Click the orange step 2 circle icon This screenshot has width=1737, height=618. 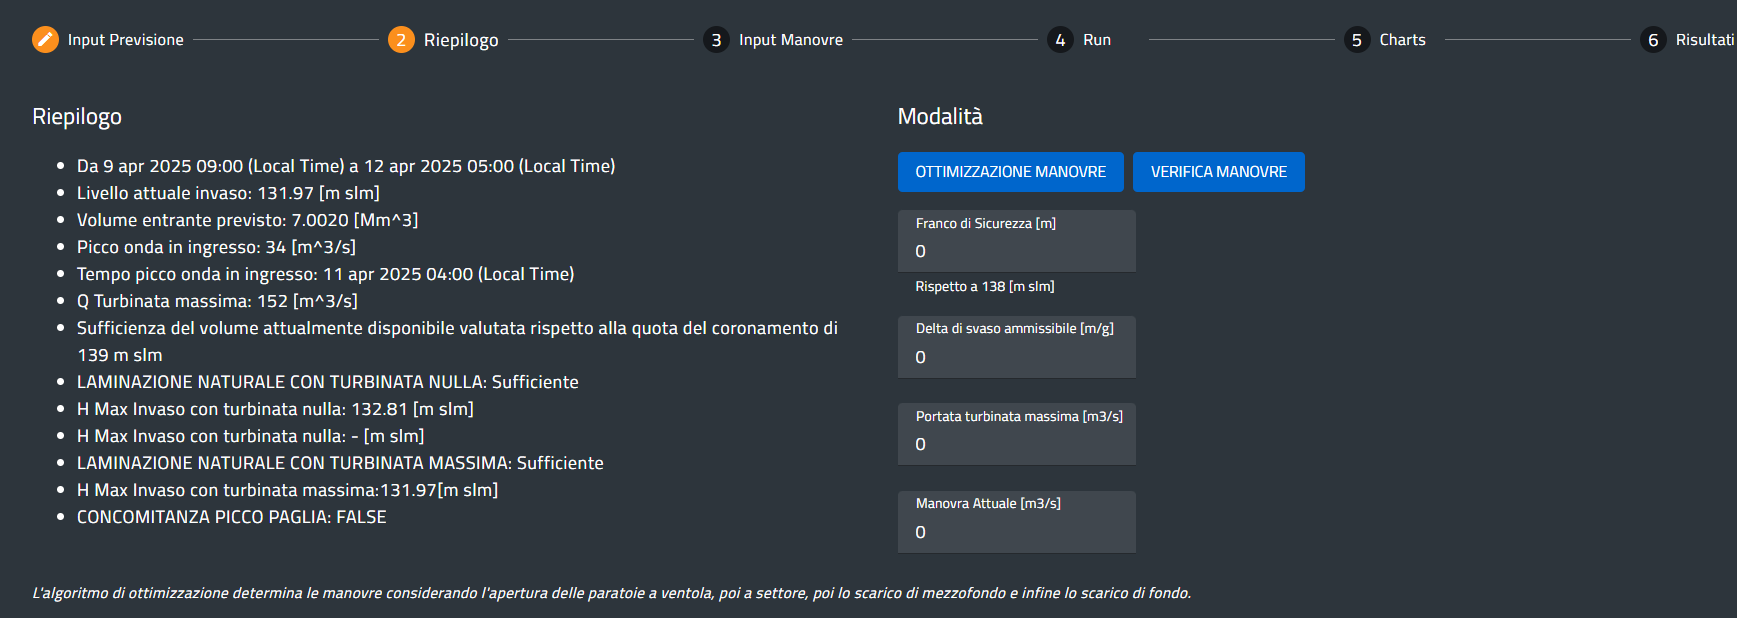401,40
